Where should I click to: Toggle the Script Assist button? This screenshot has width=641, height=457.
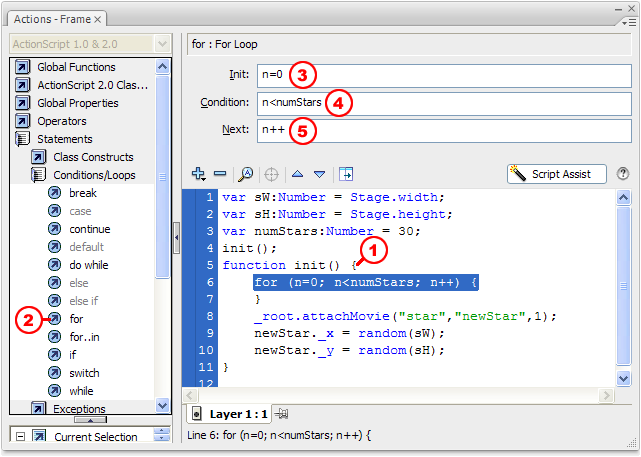556,174
